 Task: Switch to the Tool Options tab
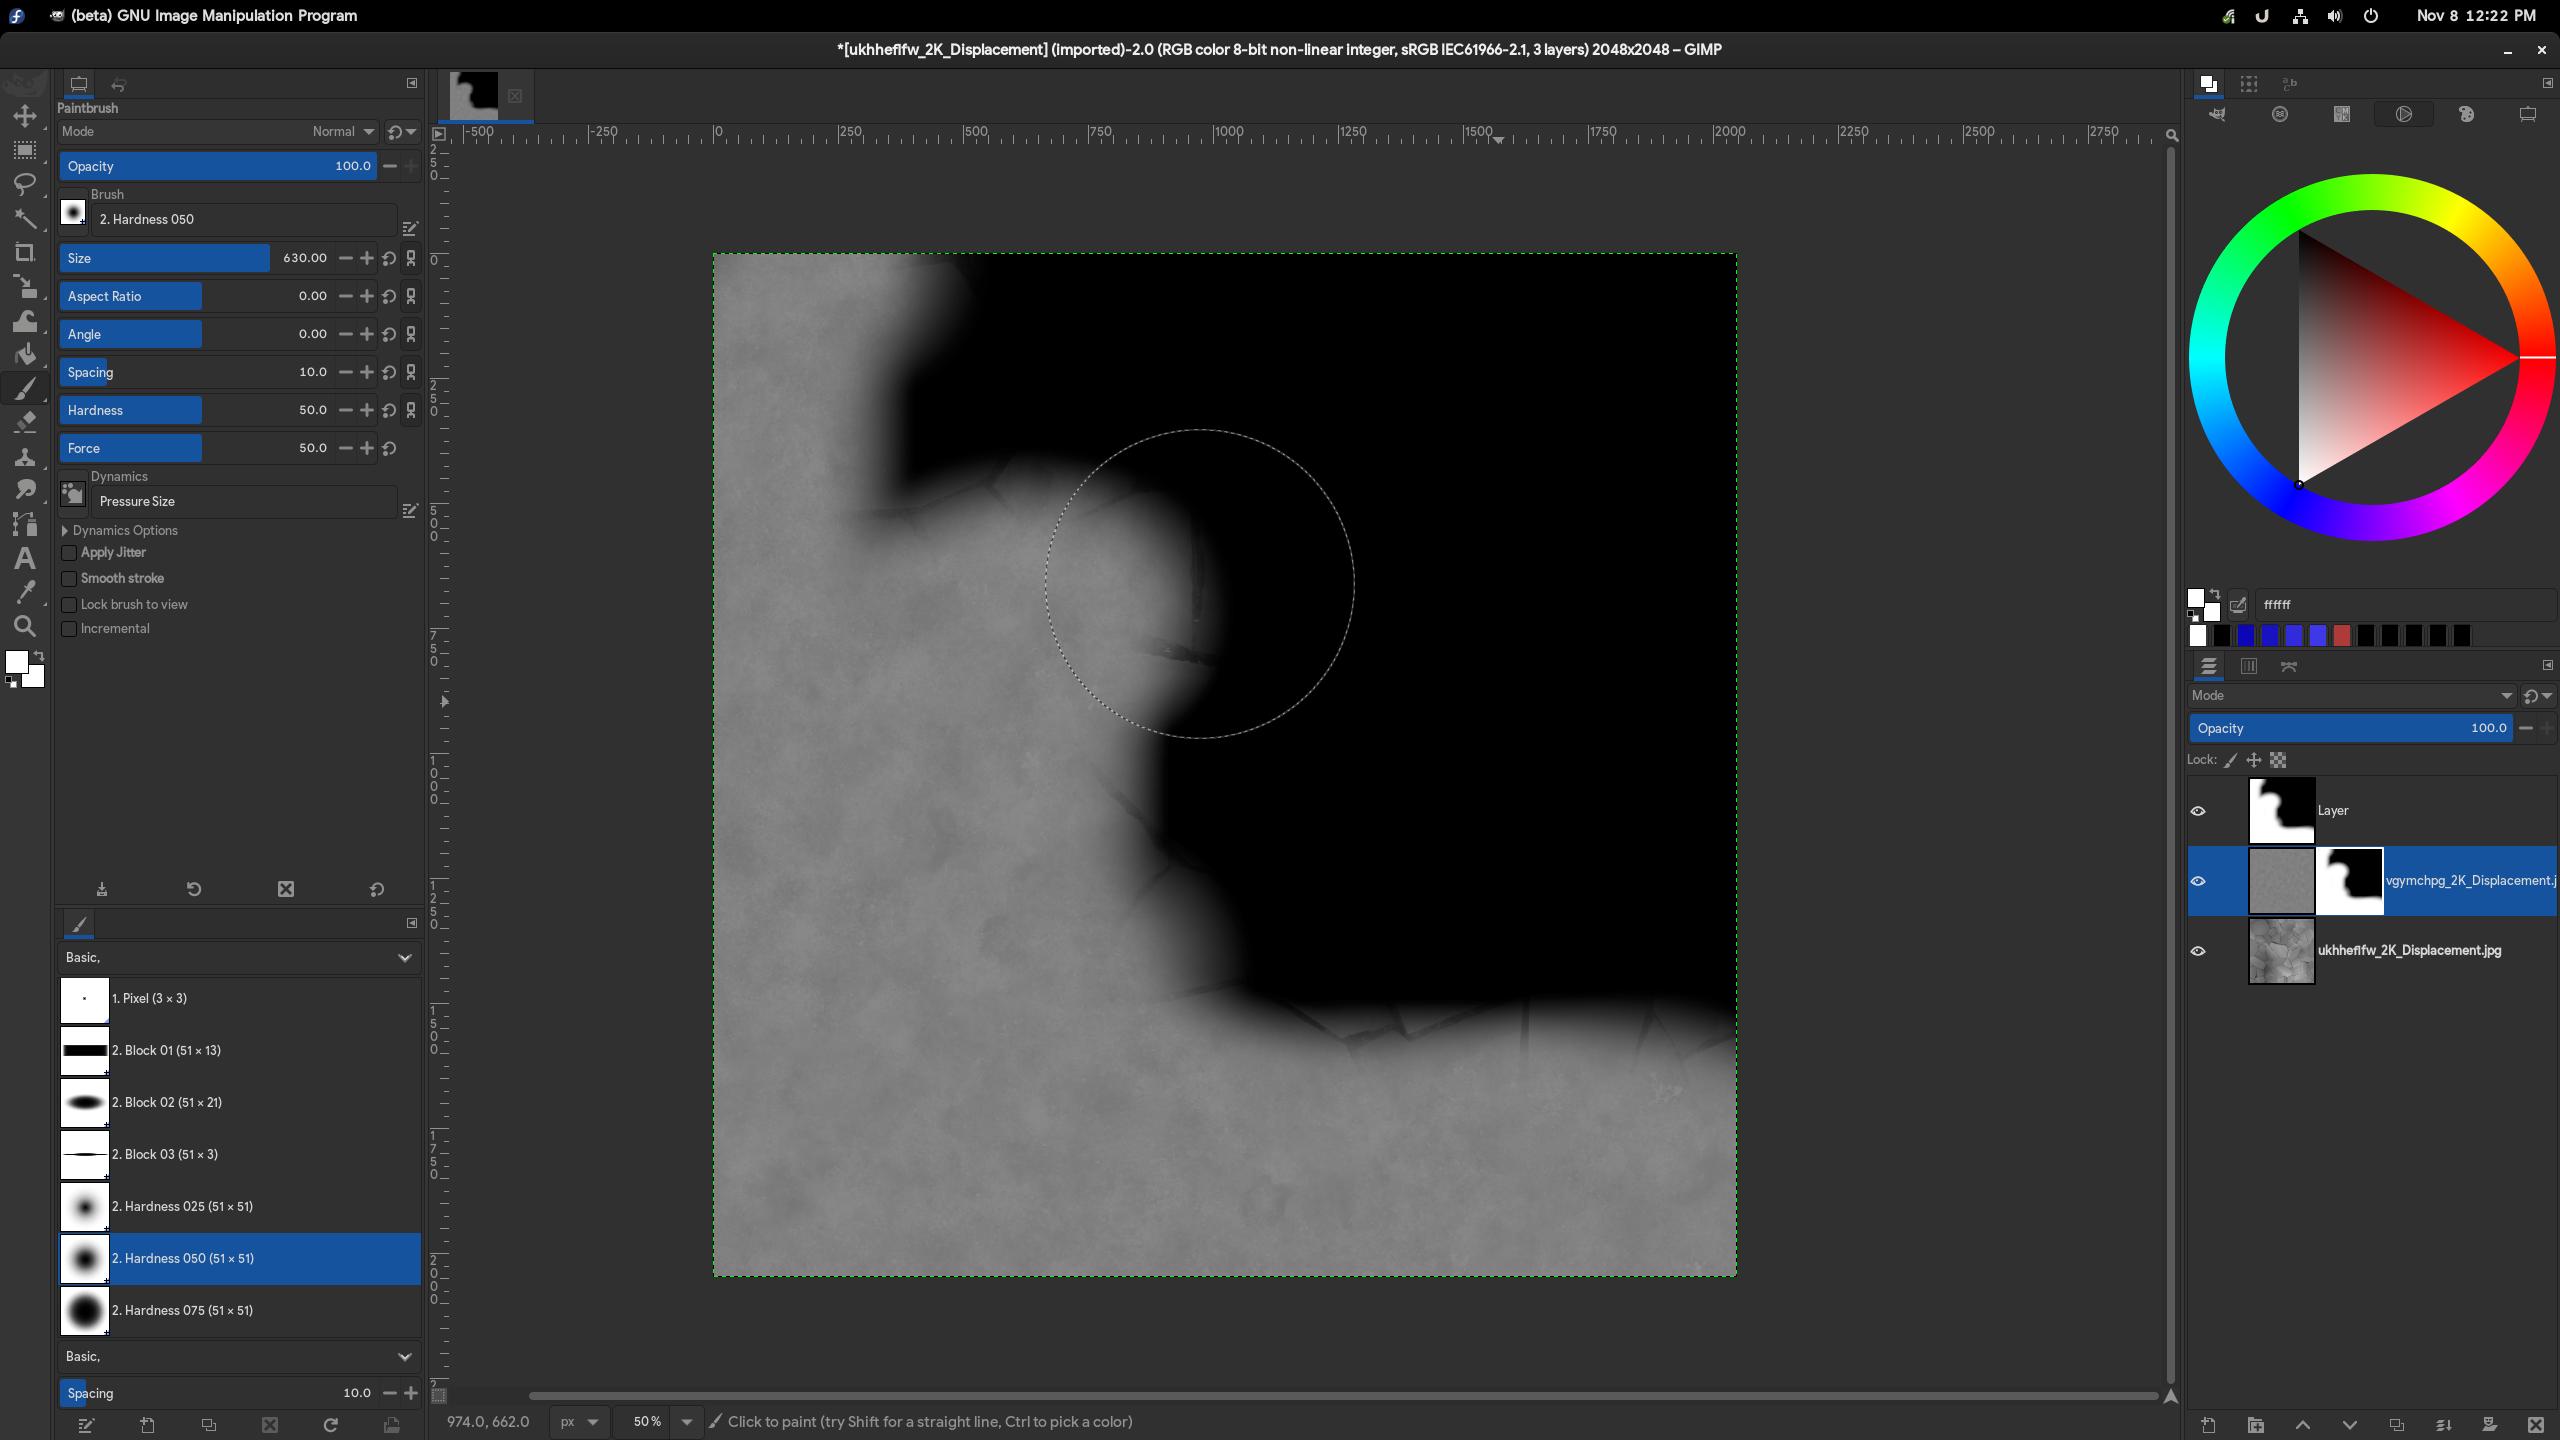(79, 84)
